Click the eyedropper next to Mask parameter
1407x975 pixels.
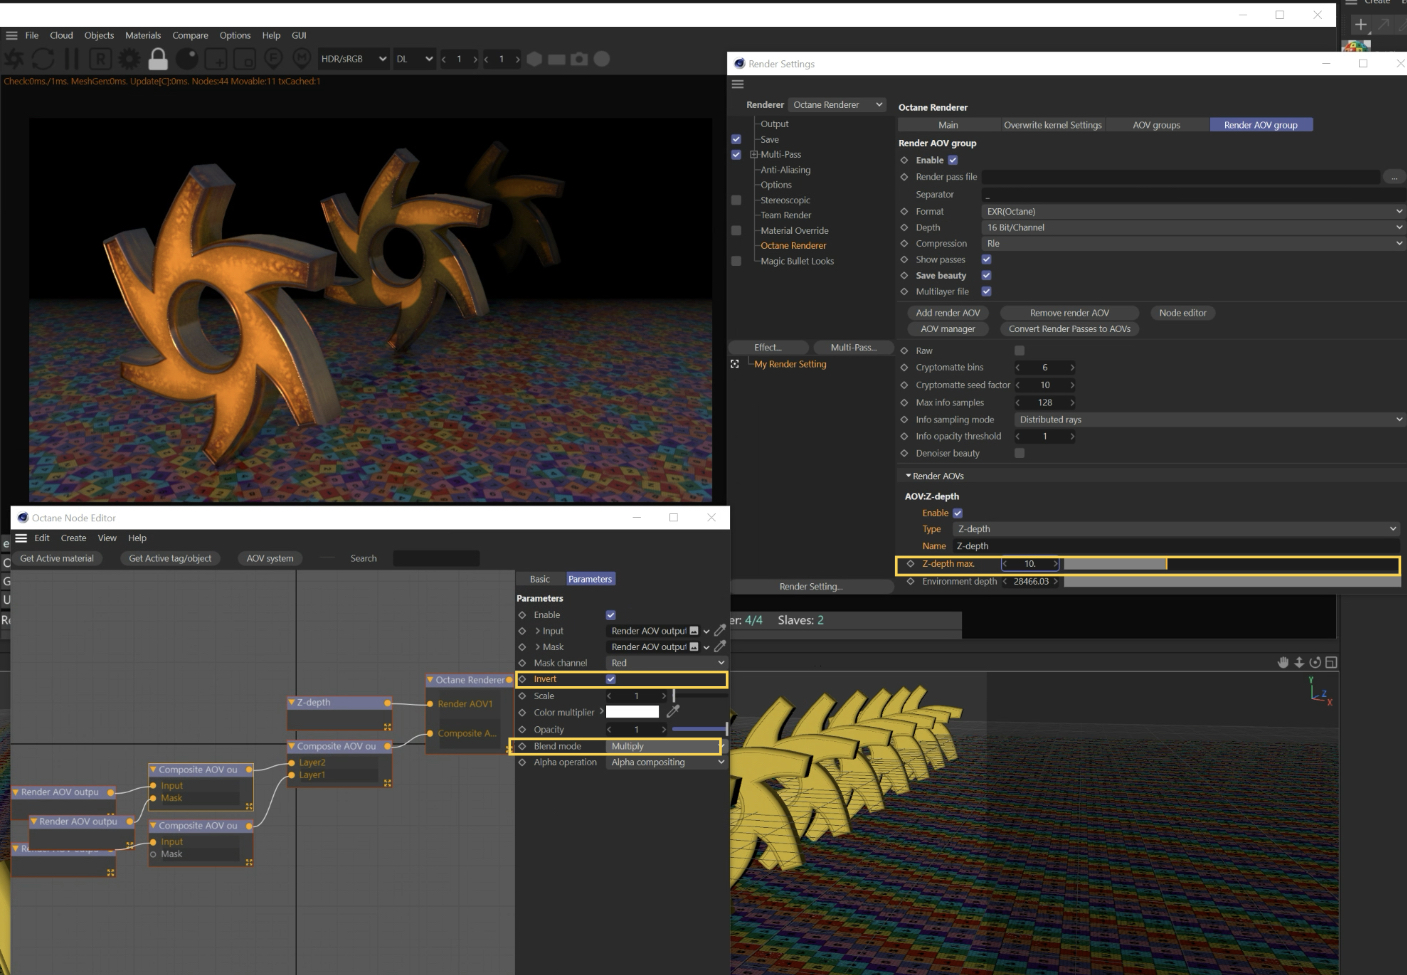(720, 647)
